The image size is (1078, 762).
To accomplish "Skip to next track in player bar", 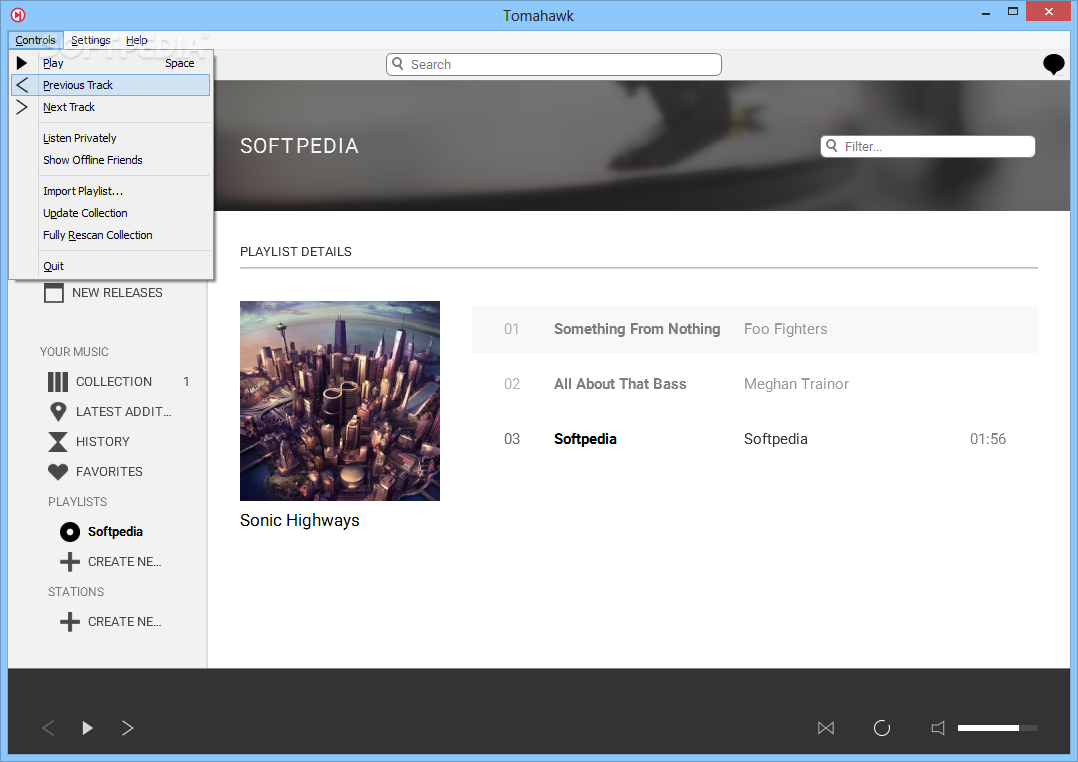I will pyautogui.click(x=127, y=728).
